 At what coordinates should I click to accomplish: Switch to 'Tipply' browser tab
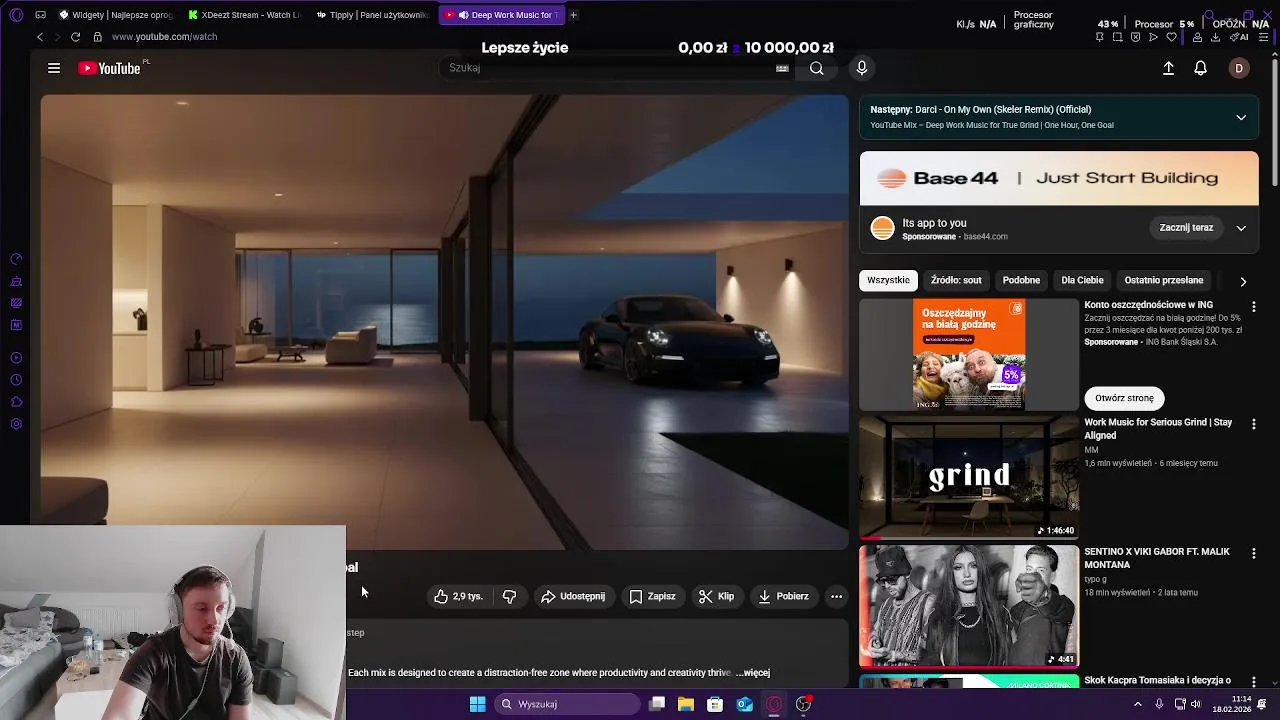pos(372,15)
